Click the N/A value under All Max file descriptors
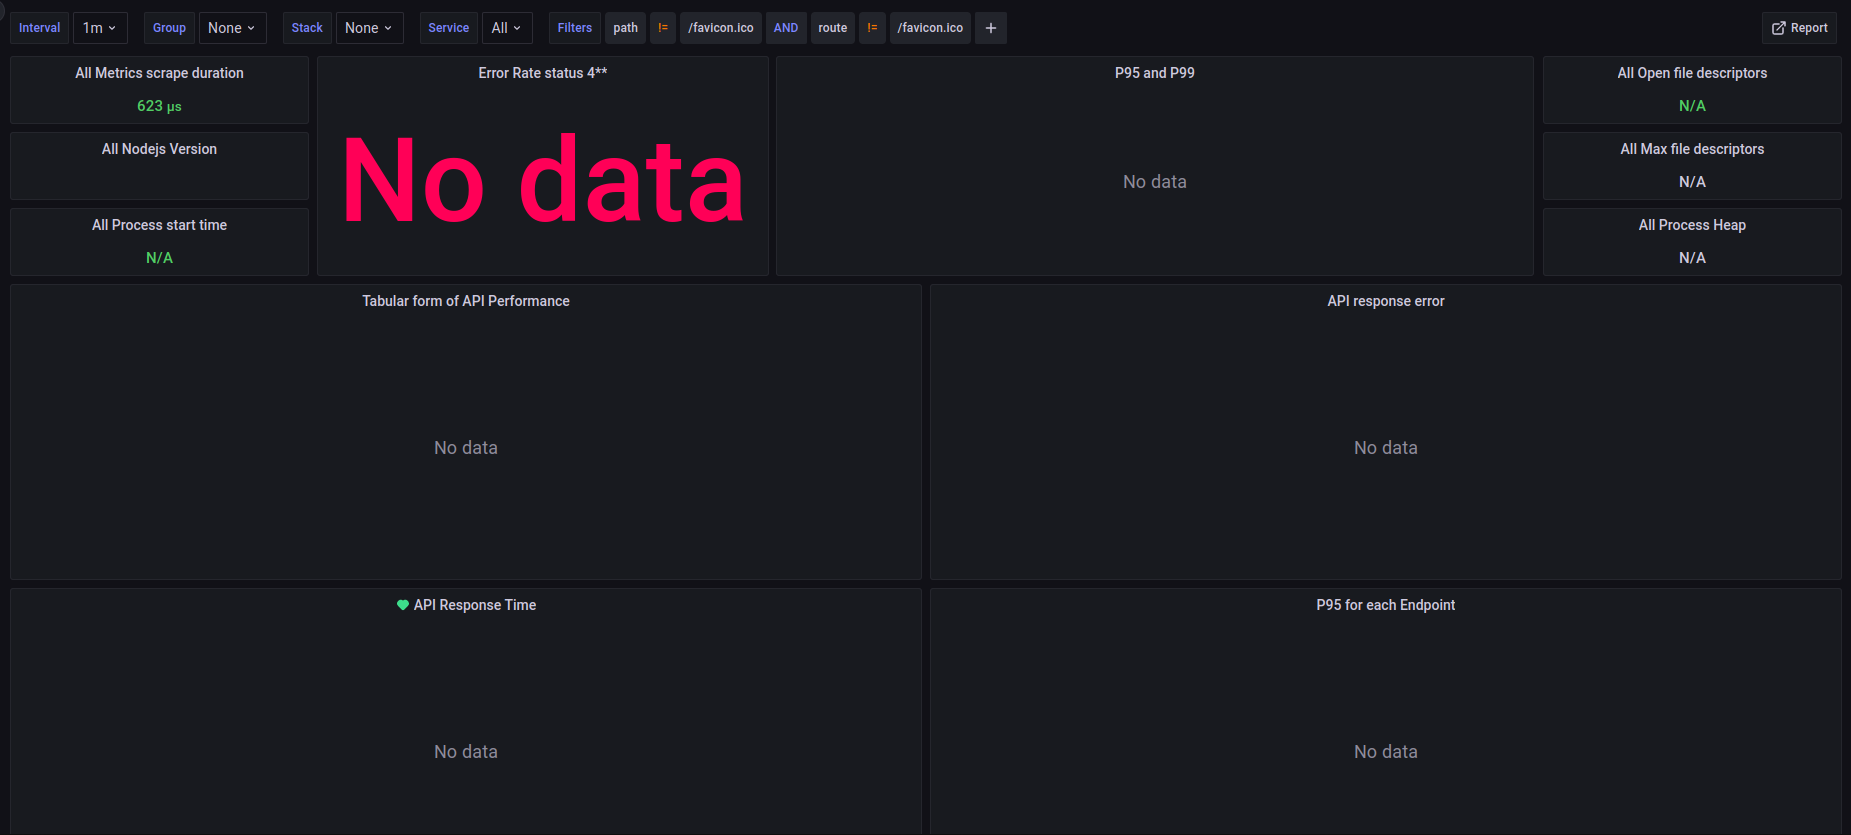This screenshot has height=835, width=1851. tap(1692, 182)
